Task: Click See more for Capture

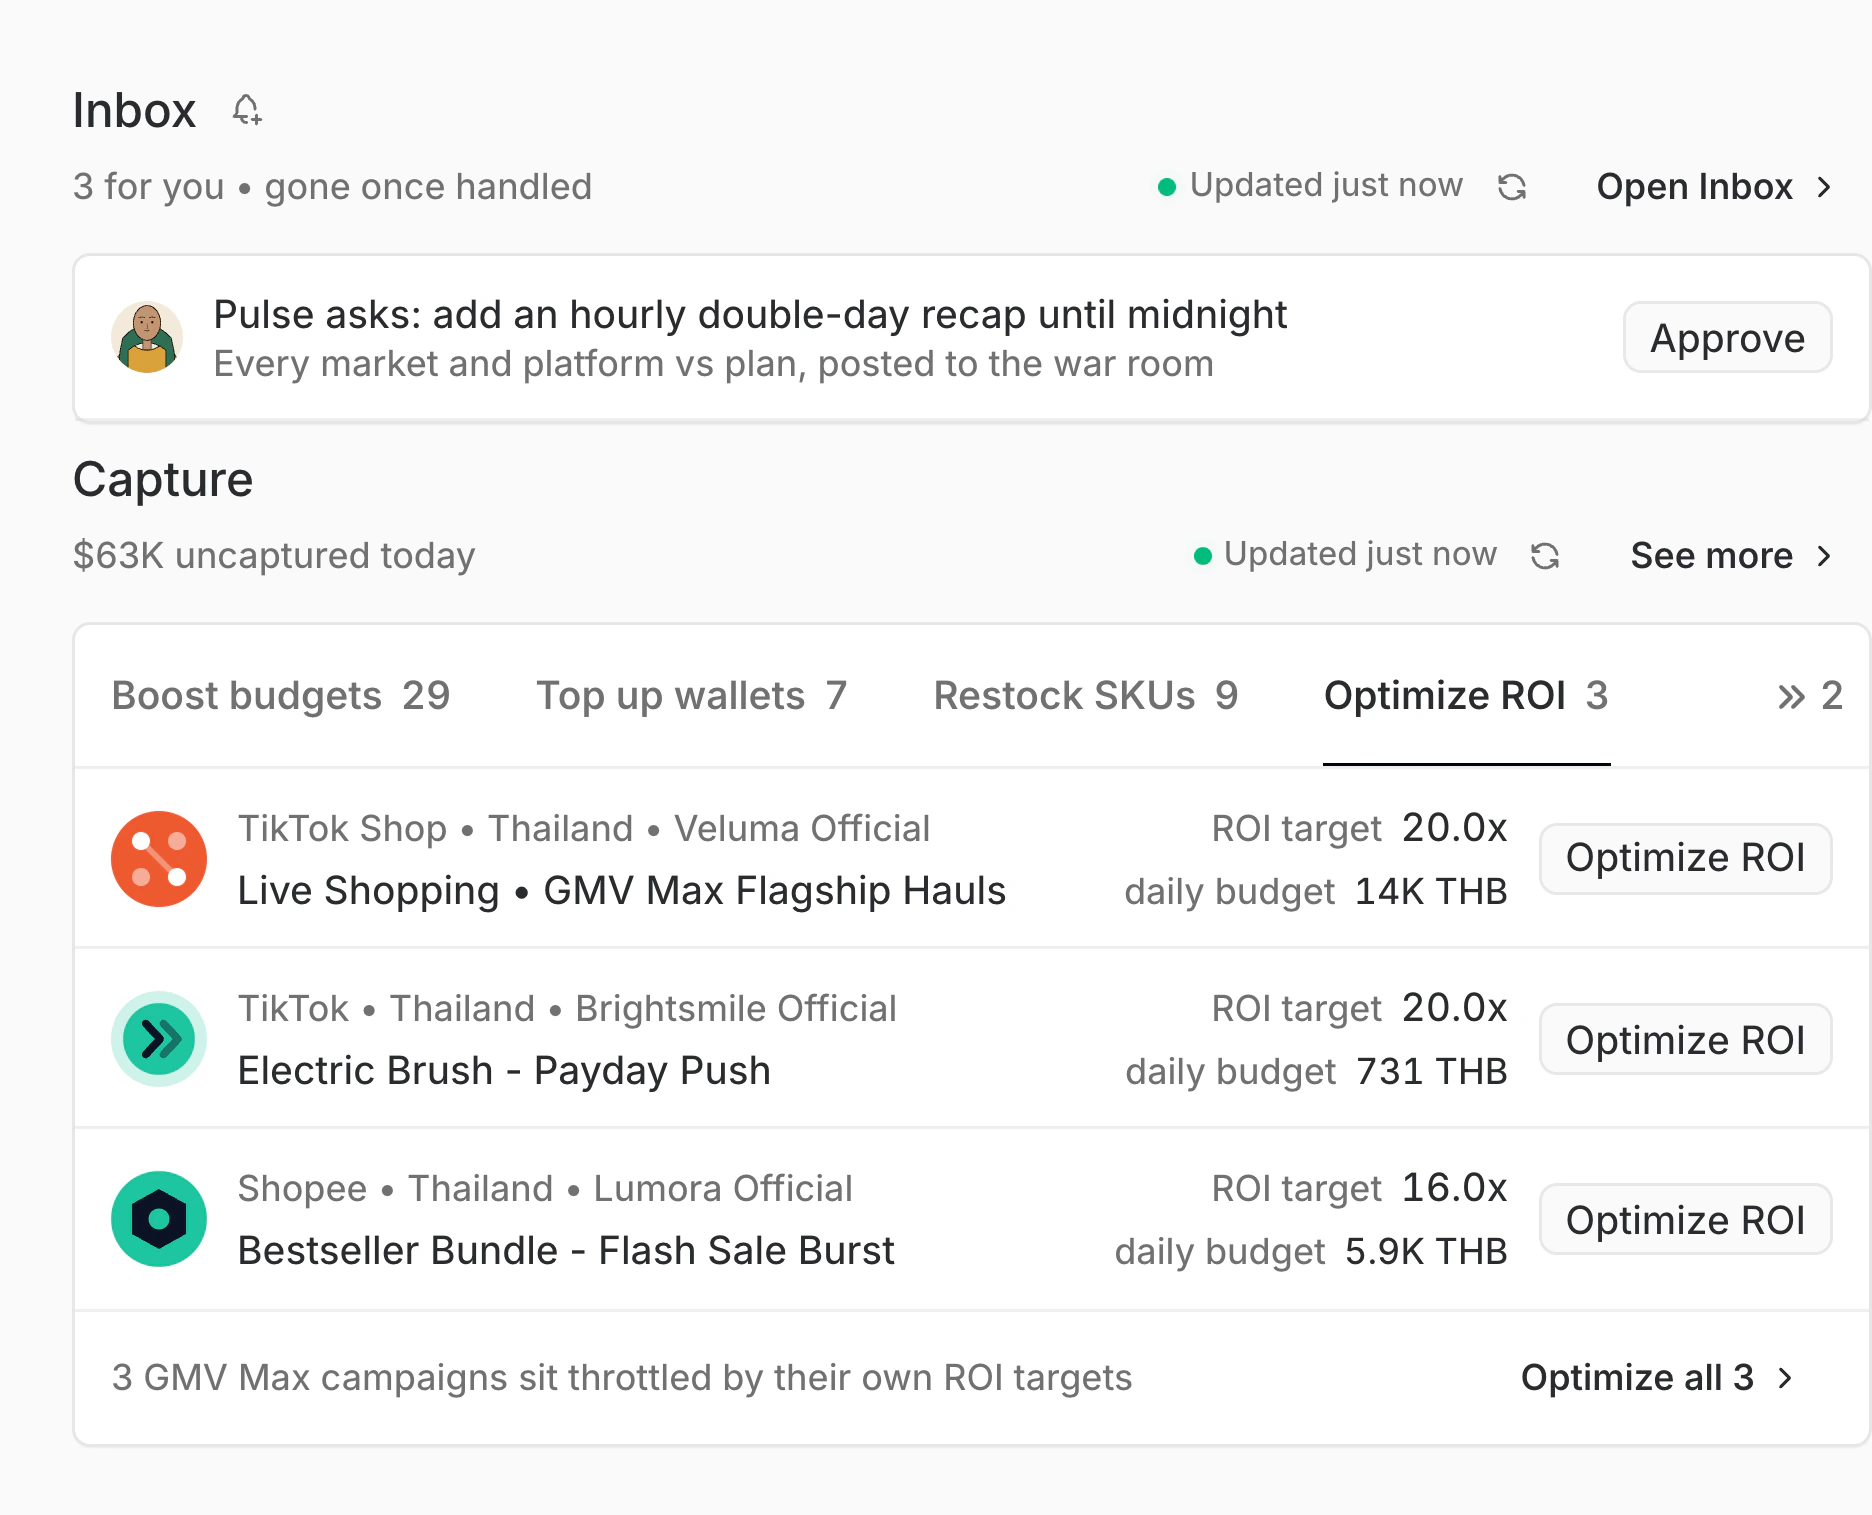Action: (x=1731, y=556)
